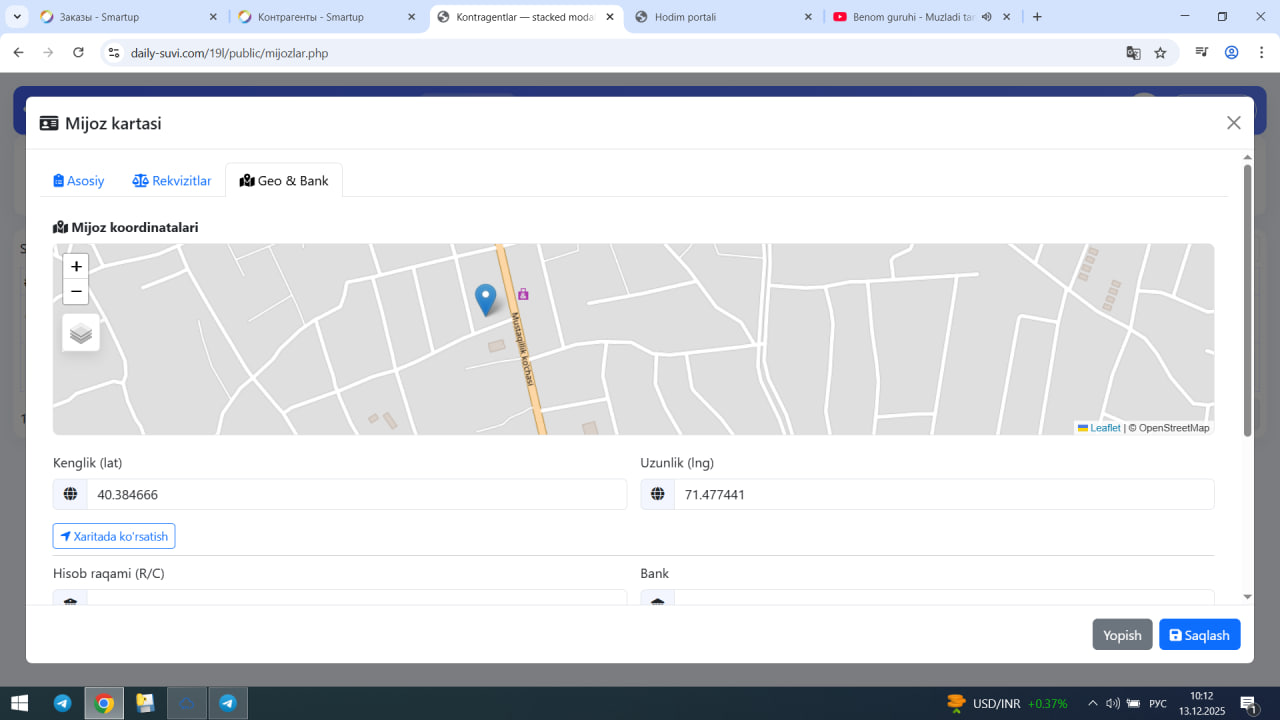Close the Mijoz kartasi dialog with X
1280x720 pixels.
pos(1233,123)
